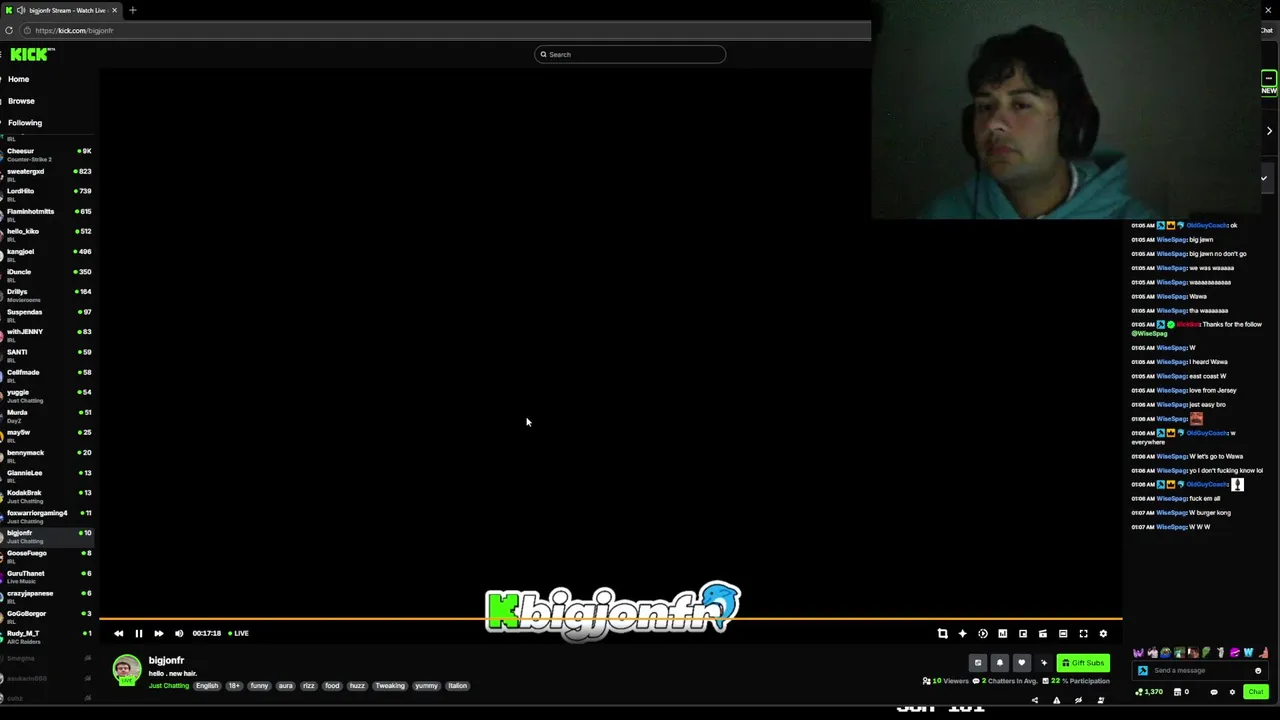
Task: Click the browser address bar URL
Action: (x=74, y=31)
